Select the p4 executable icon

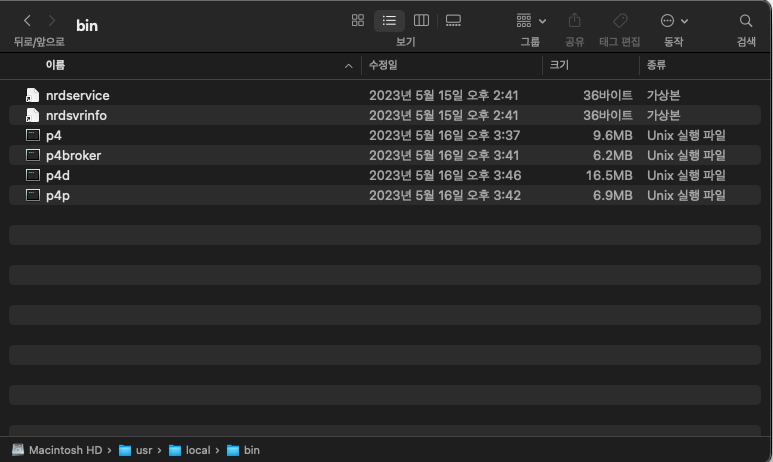coord(33,135)
